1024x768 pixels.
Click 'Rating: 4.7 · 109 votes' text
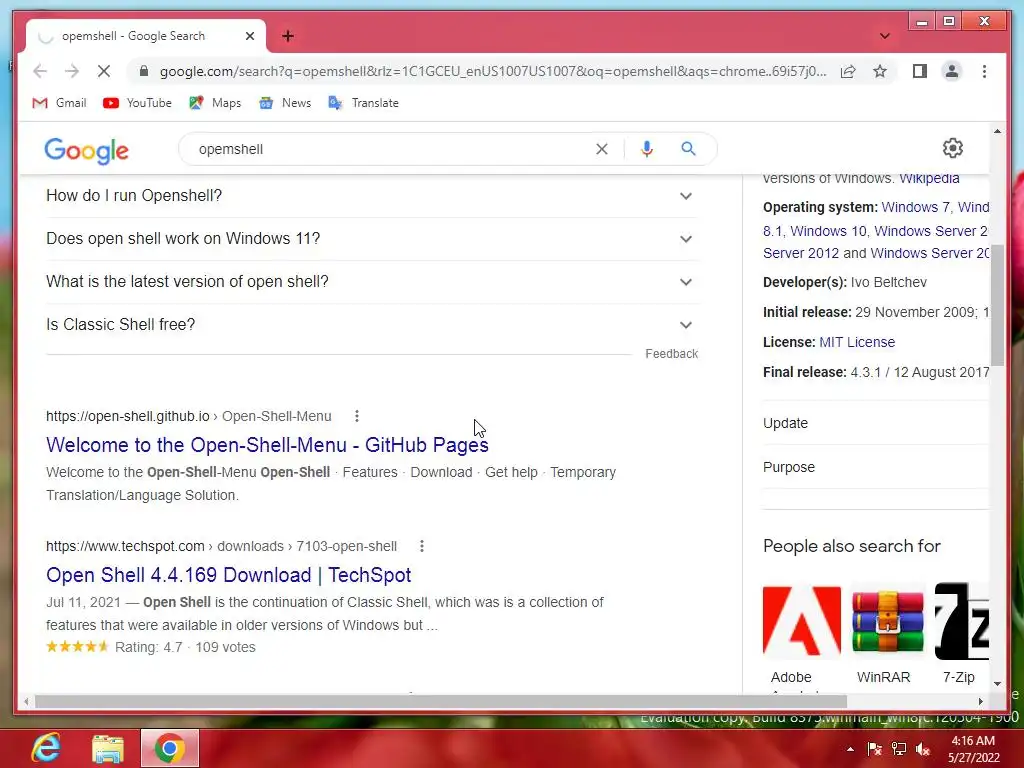(x=185, y=647)
